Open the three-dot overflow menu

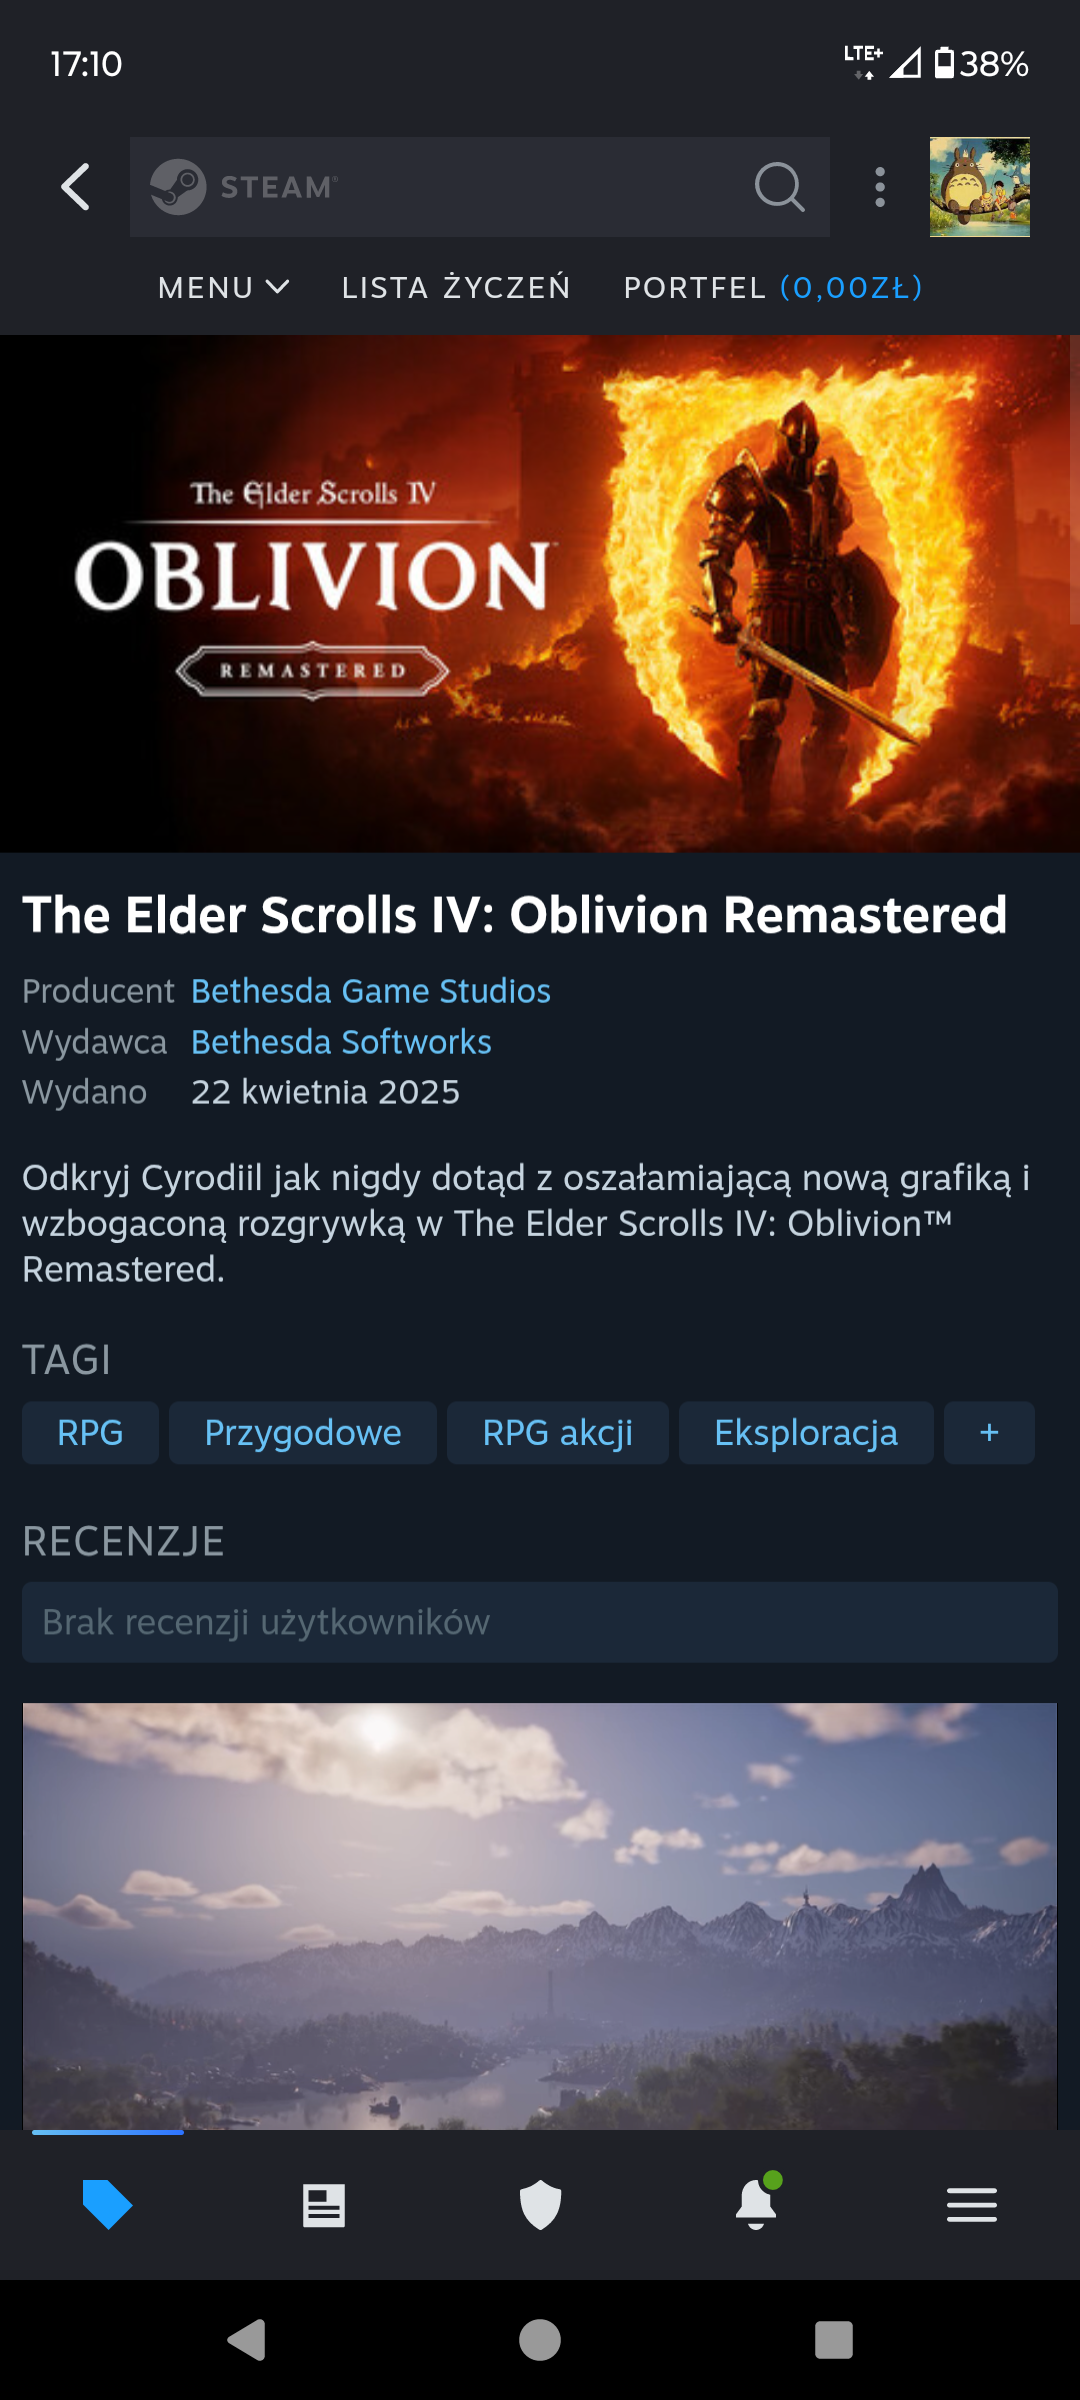tap(880, 187)
